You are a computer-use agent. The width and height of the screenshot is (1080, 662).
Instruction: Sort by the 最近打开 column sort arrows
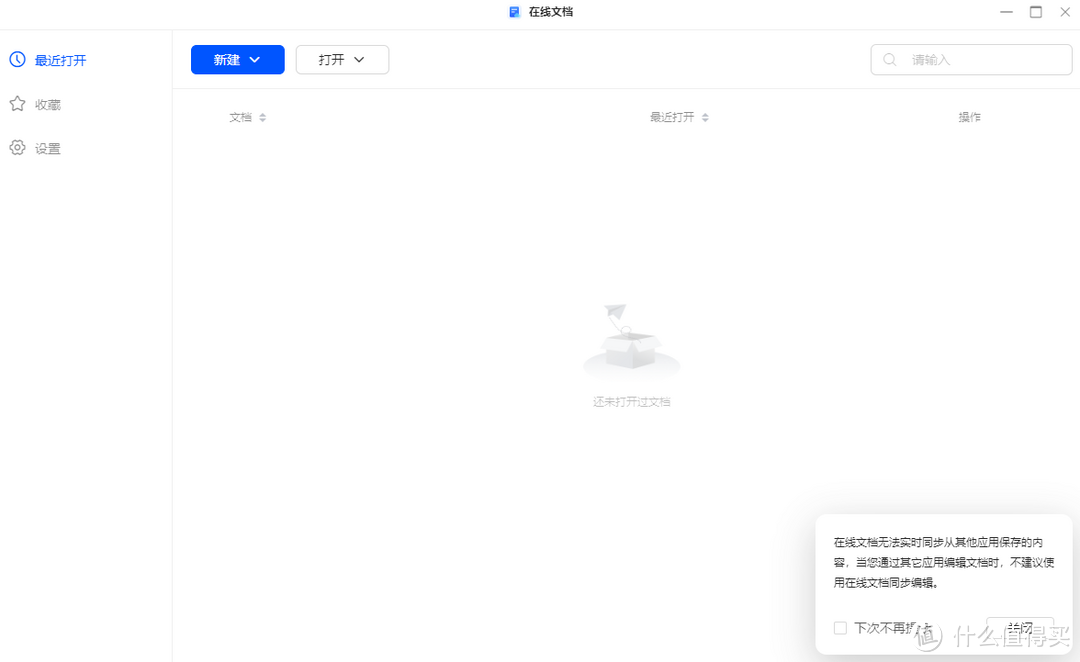(x=705, y=117)
